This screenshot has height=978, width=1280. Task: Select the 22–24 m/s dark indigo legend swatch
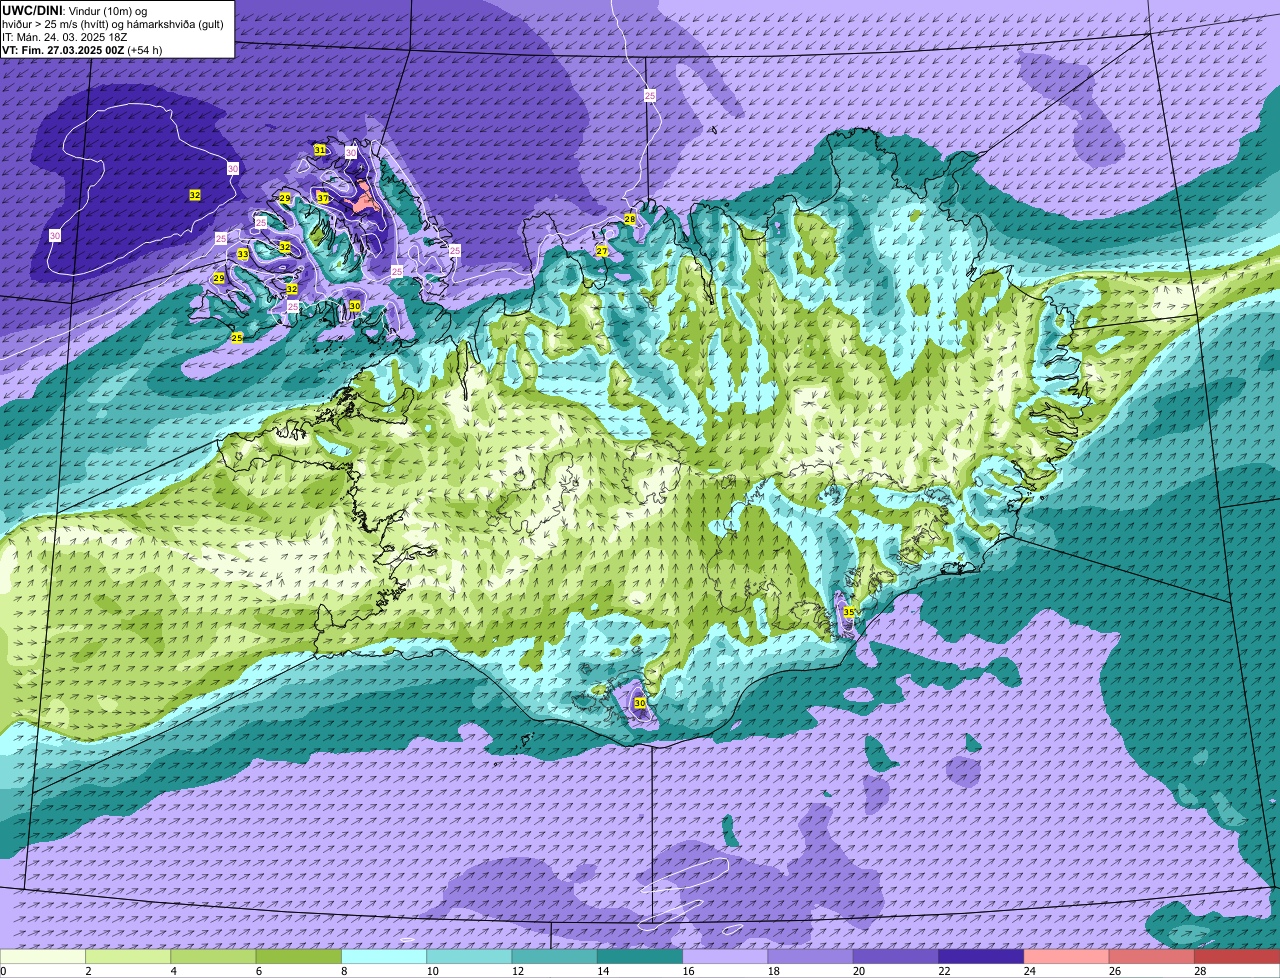981,956
